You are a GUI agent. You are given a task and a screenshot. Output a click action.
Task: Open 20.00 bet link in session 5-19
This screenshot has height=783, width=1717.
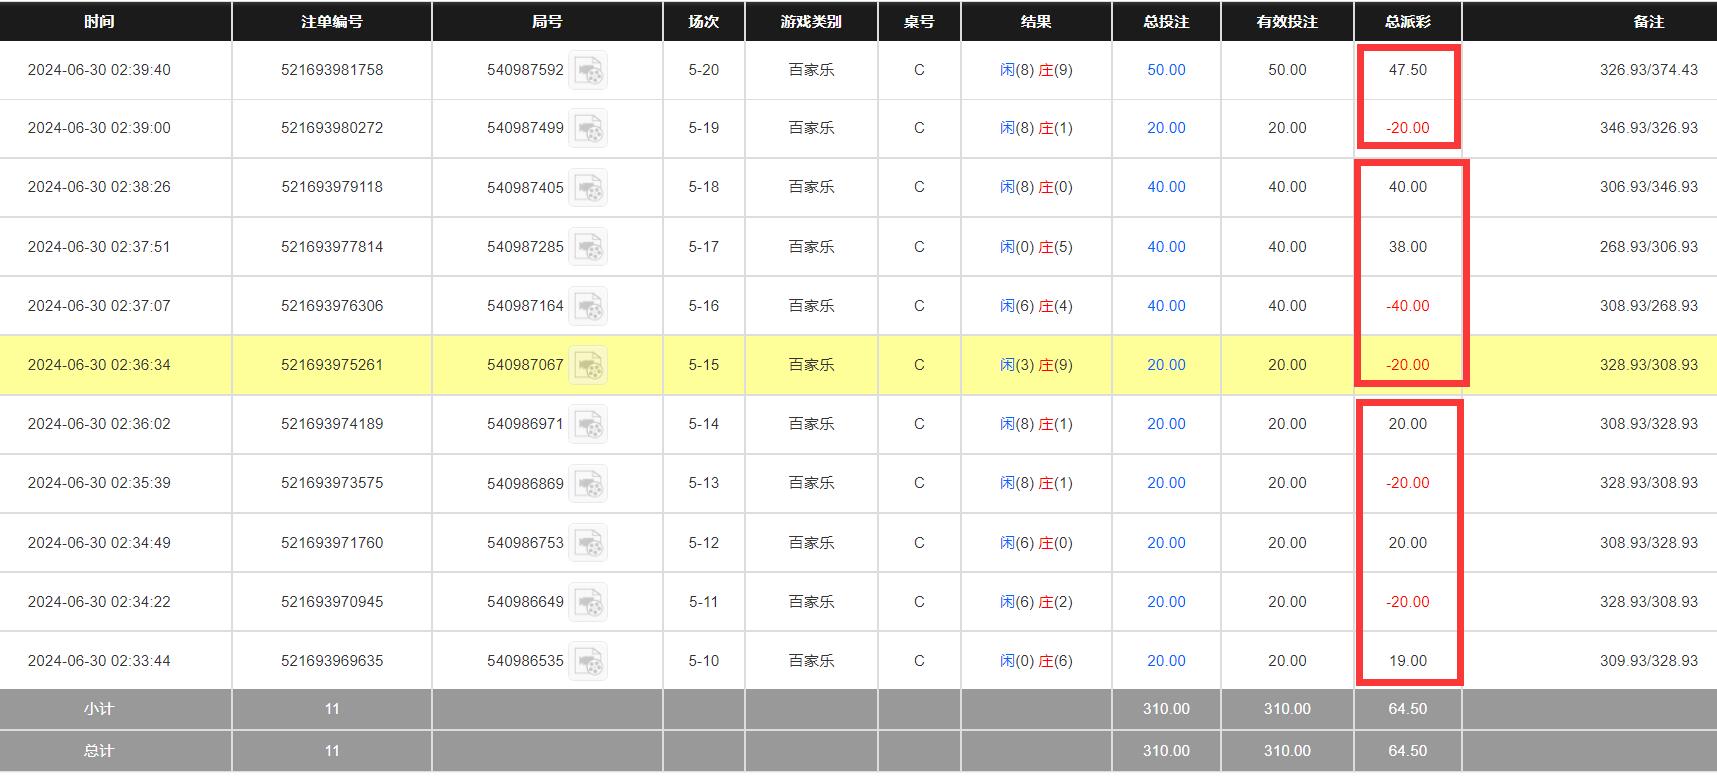tap(1166, 128)
